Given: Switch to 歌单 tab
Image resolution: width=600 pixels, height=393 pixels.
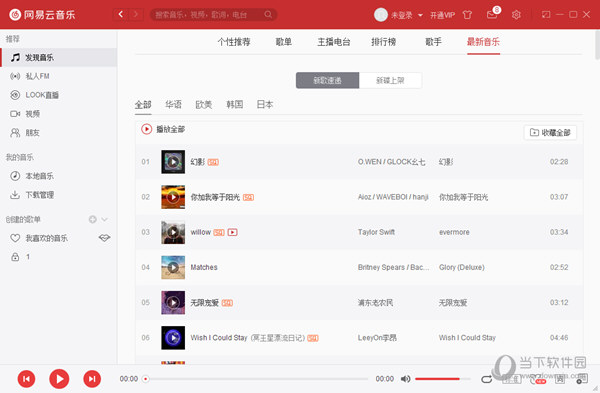Looking at the screenshot, I should [x=284, y=42].
